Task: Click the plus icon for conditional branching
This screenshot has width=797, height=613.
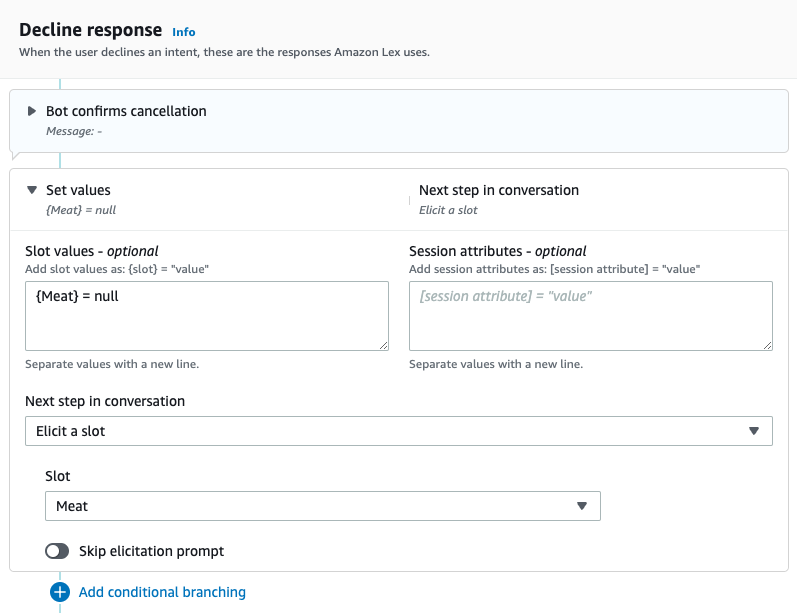Action: 59,592
